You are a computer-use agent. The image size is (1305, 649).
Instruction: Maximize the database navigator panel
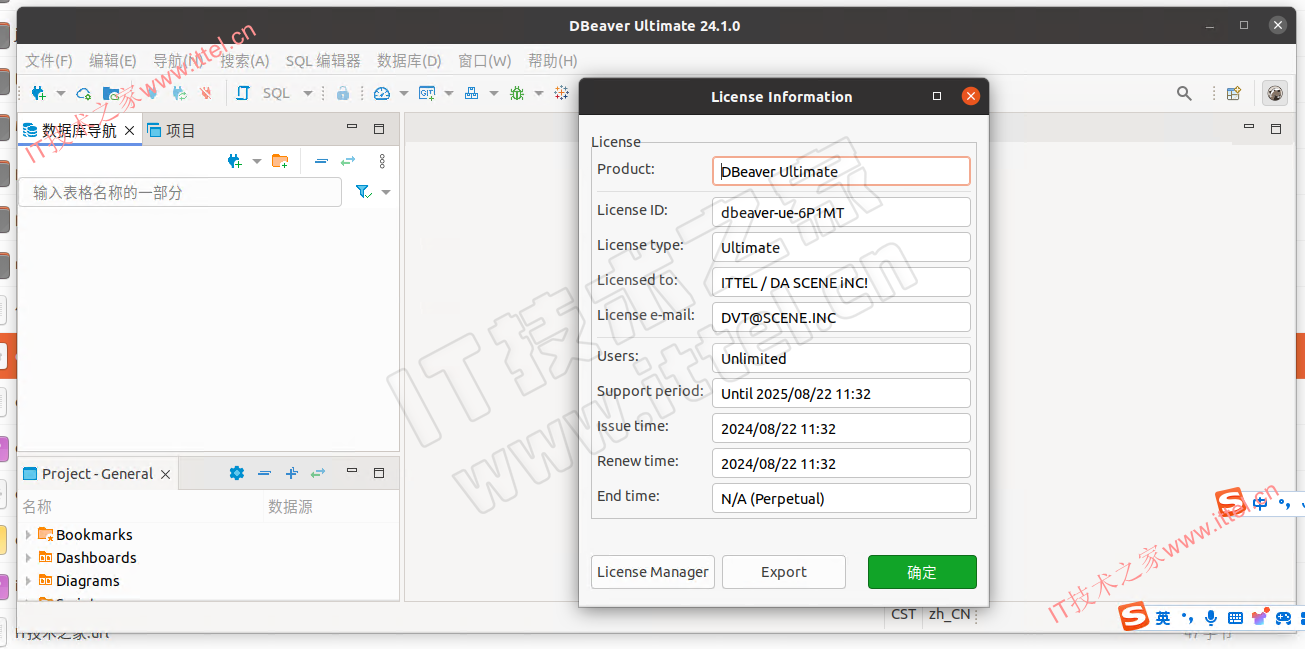coord(379,128)
